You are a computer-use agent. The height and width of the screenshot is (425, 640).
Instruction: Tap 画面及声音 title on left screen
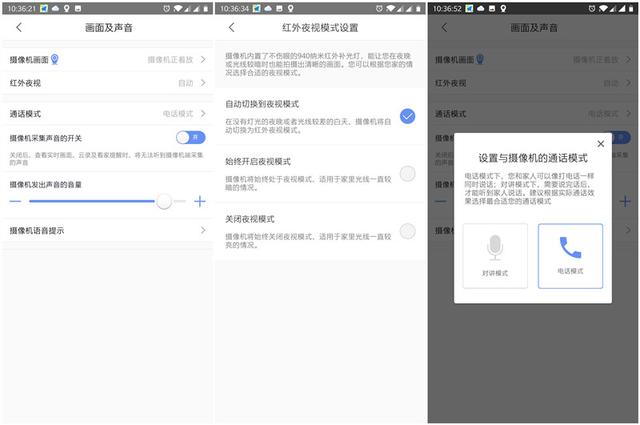pyautogui.click(x=109, y=27)
